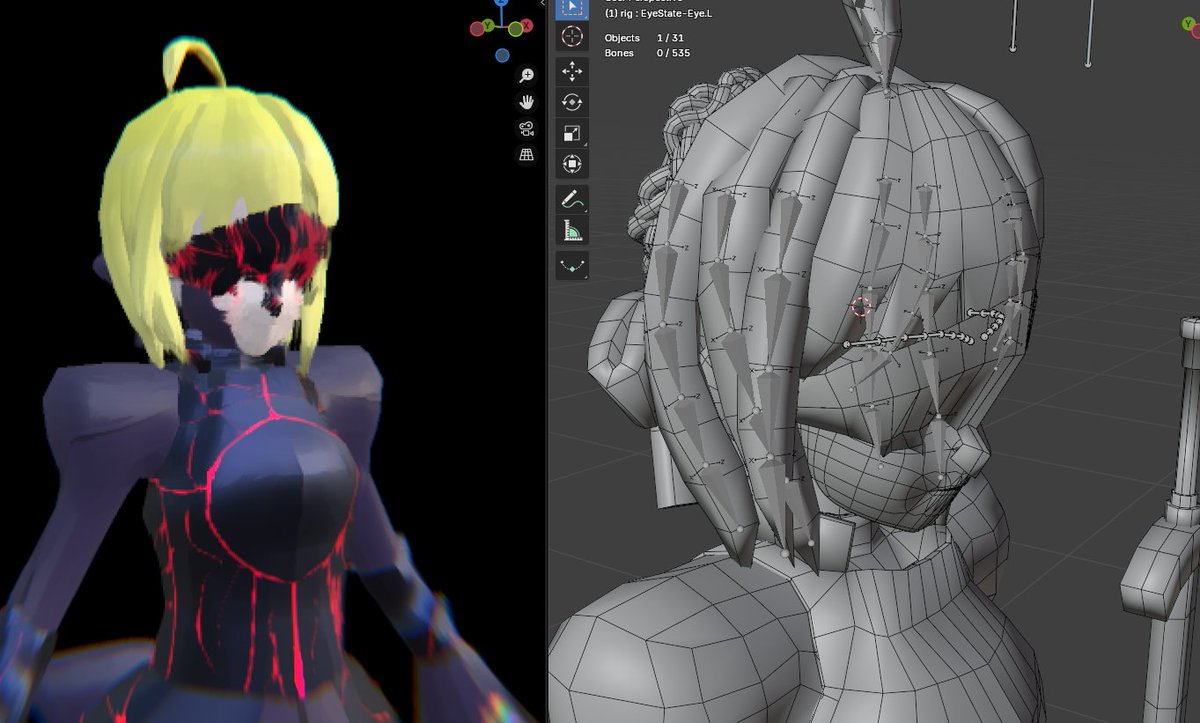Click the "(1) rig : EyeState-Eye.L" text
This screenshot has width=1200, height=723.
659,14
